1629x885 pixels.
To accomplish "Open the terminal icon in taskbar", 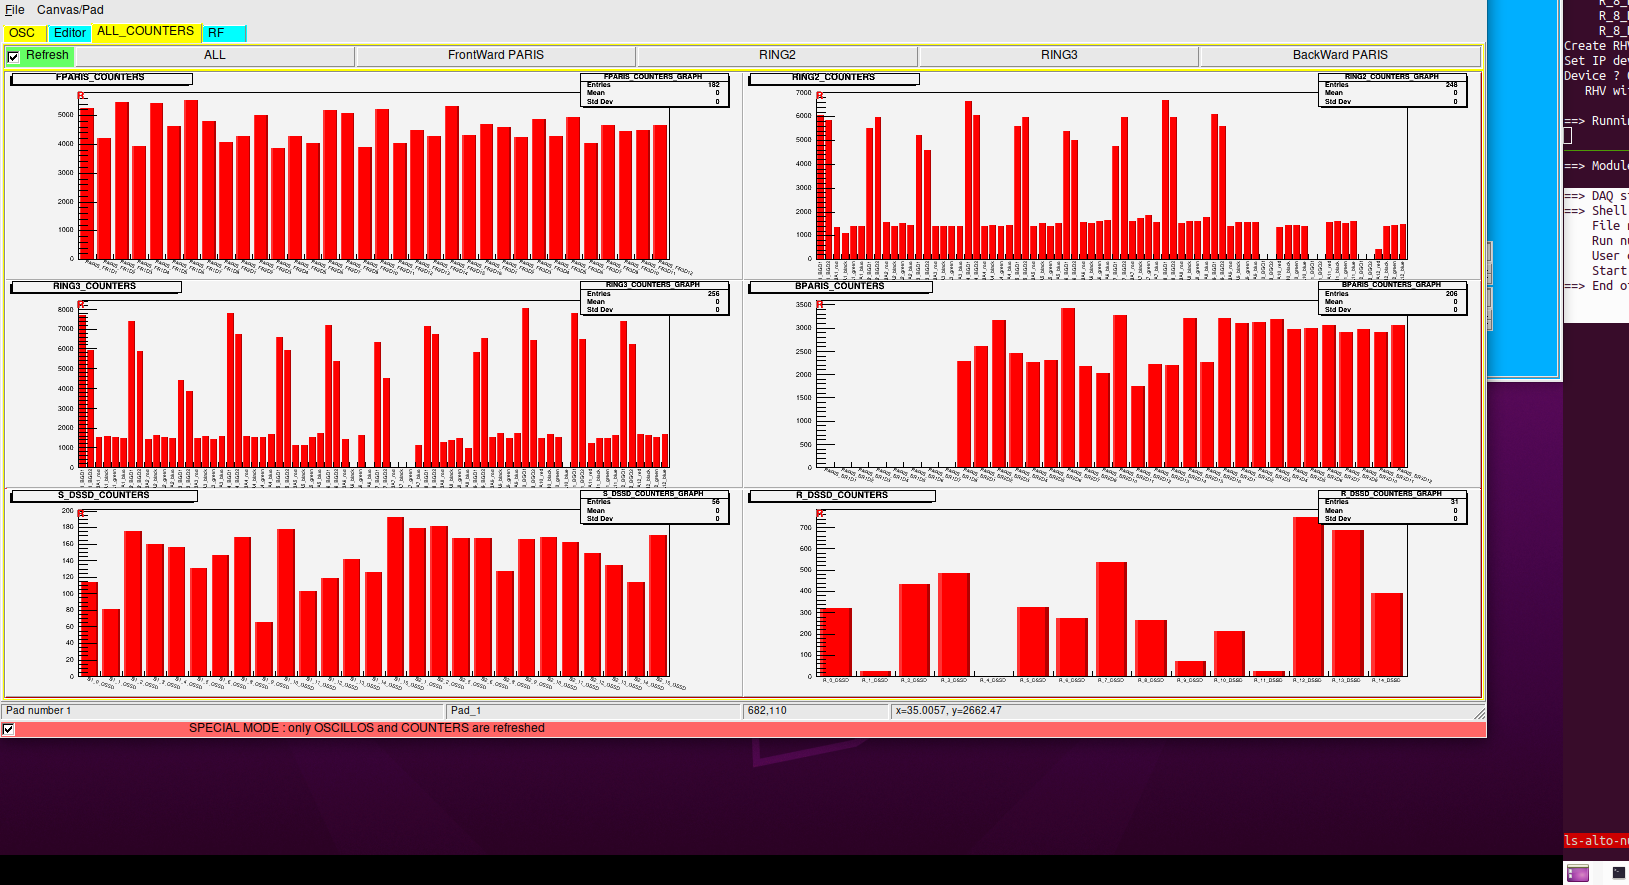I will coord(1618,873).
